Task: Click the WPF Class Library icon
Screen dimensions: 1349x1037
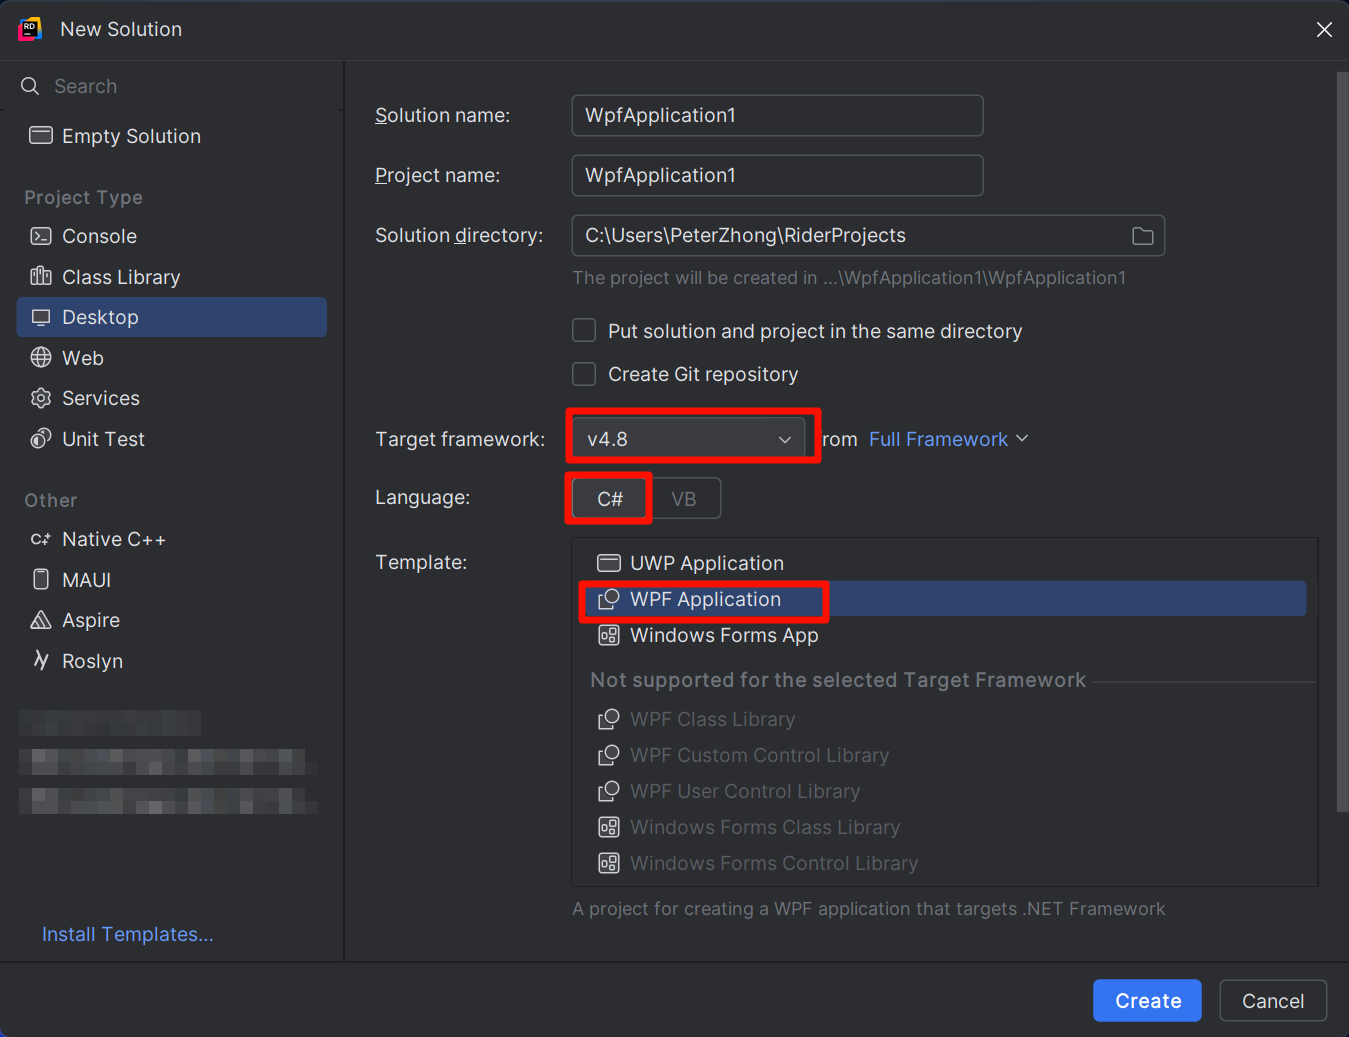Action: tap(609, 719)
